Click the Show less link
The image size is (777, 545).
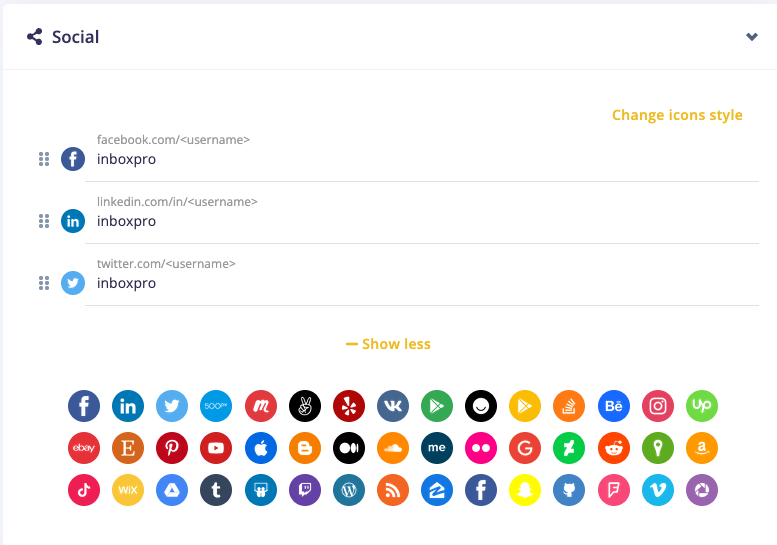pos(388,344)
